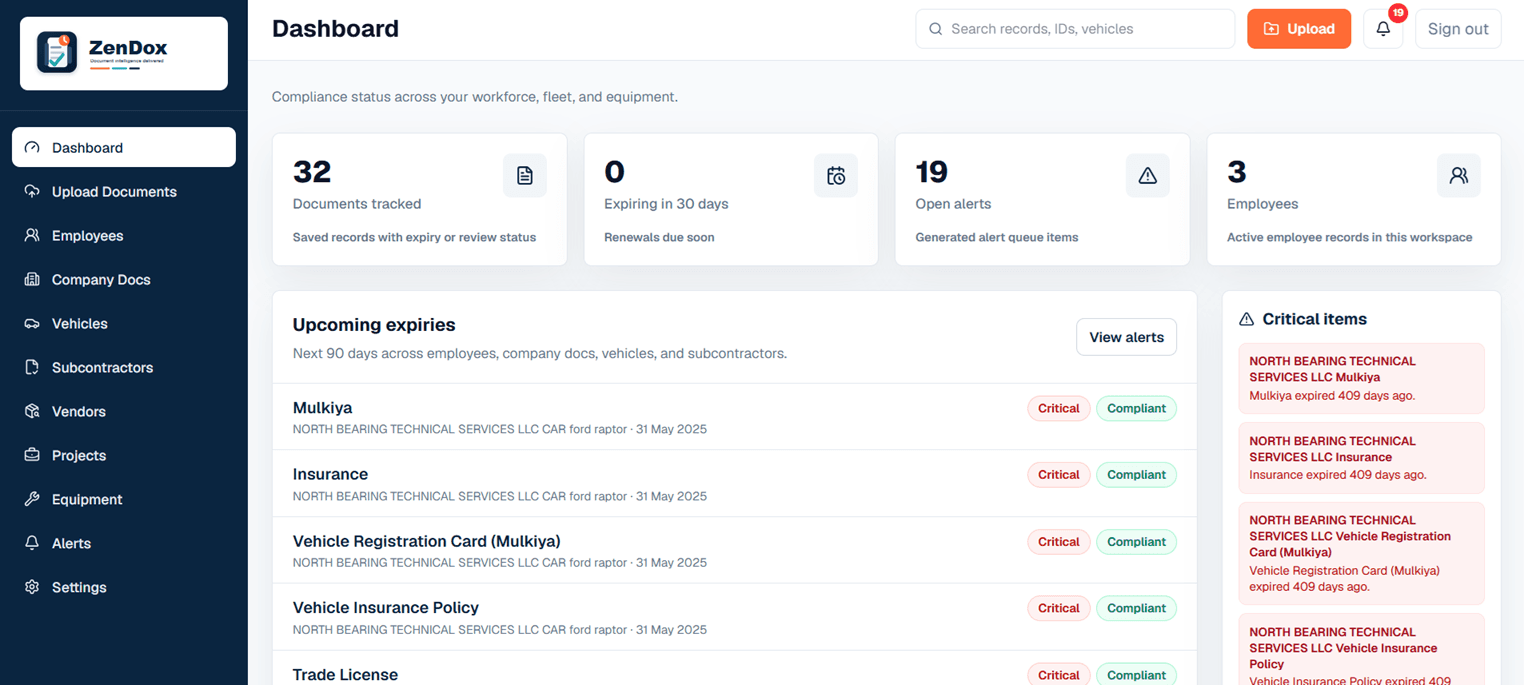Click the Expiring in 30 days calendar icon
The width and height of the screenshot is (1524, 685).
pos(836,176)
